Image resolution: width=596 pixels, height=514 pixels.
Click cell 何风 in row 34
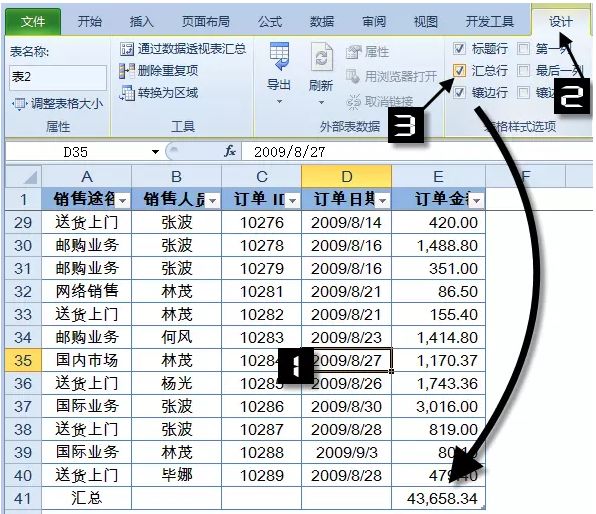click(176, 338)
